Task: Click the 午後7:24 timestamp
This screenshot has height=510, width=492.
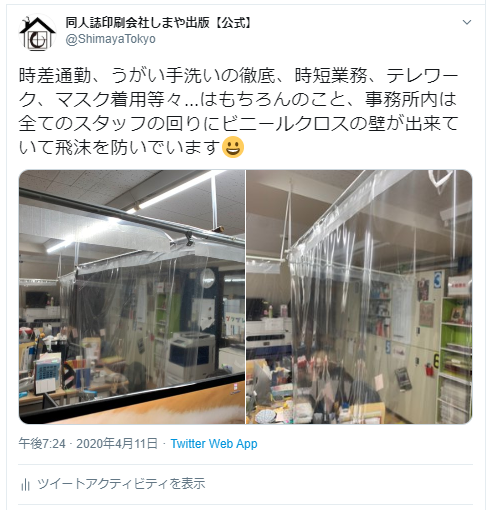Action: click(42, 444)
